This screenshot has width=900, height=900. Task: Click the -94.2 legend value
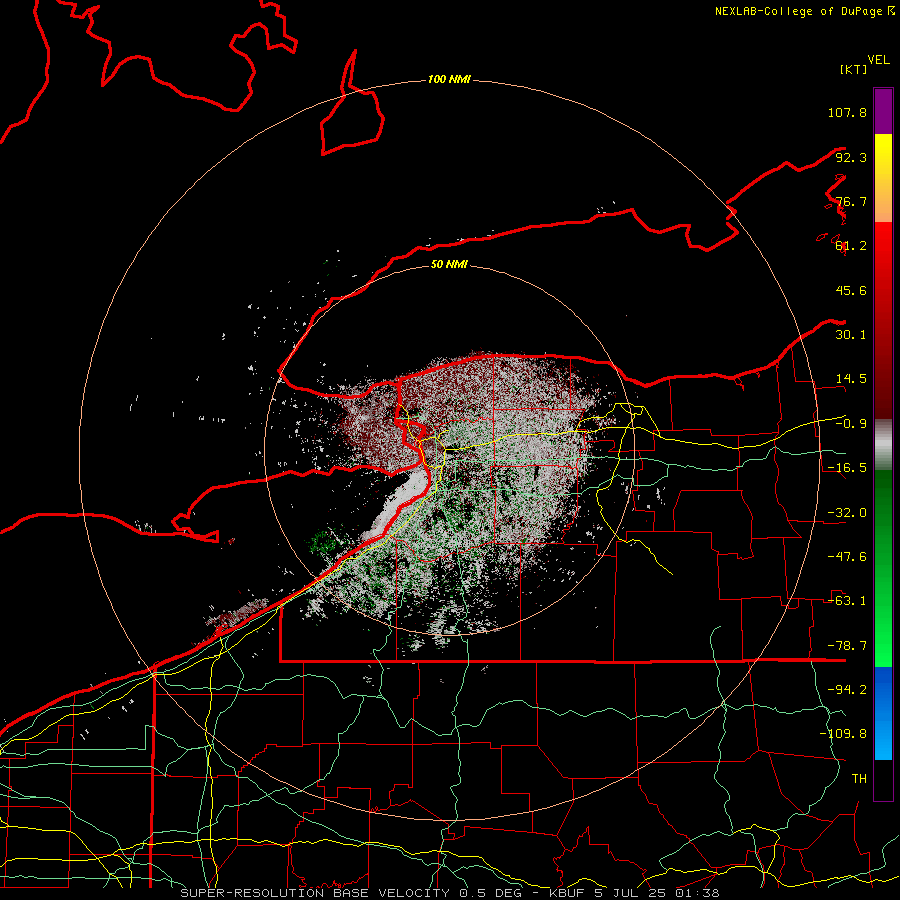pos(847,690)
